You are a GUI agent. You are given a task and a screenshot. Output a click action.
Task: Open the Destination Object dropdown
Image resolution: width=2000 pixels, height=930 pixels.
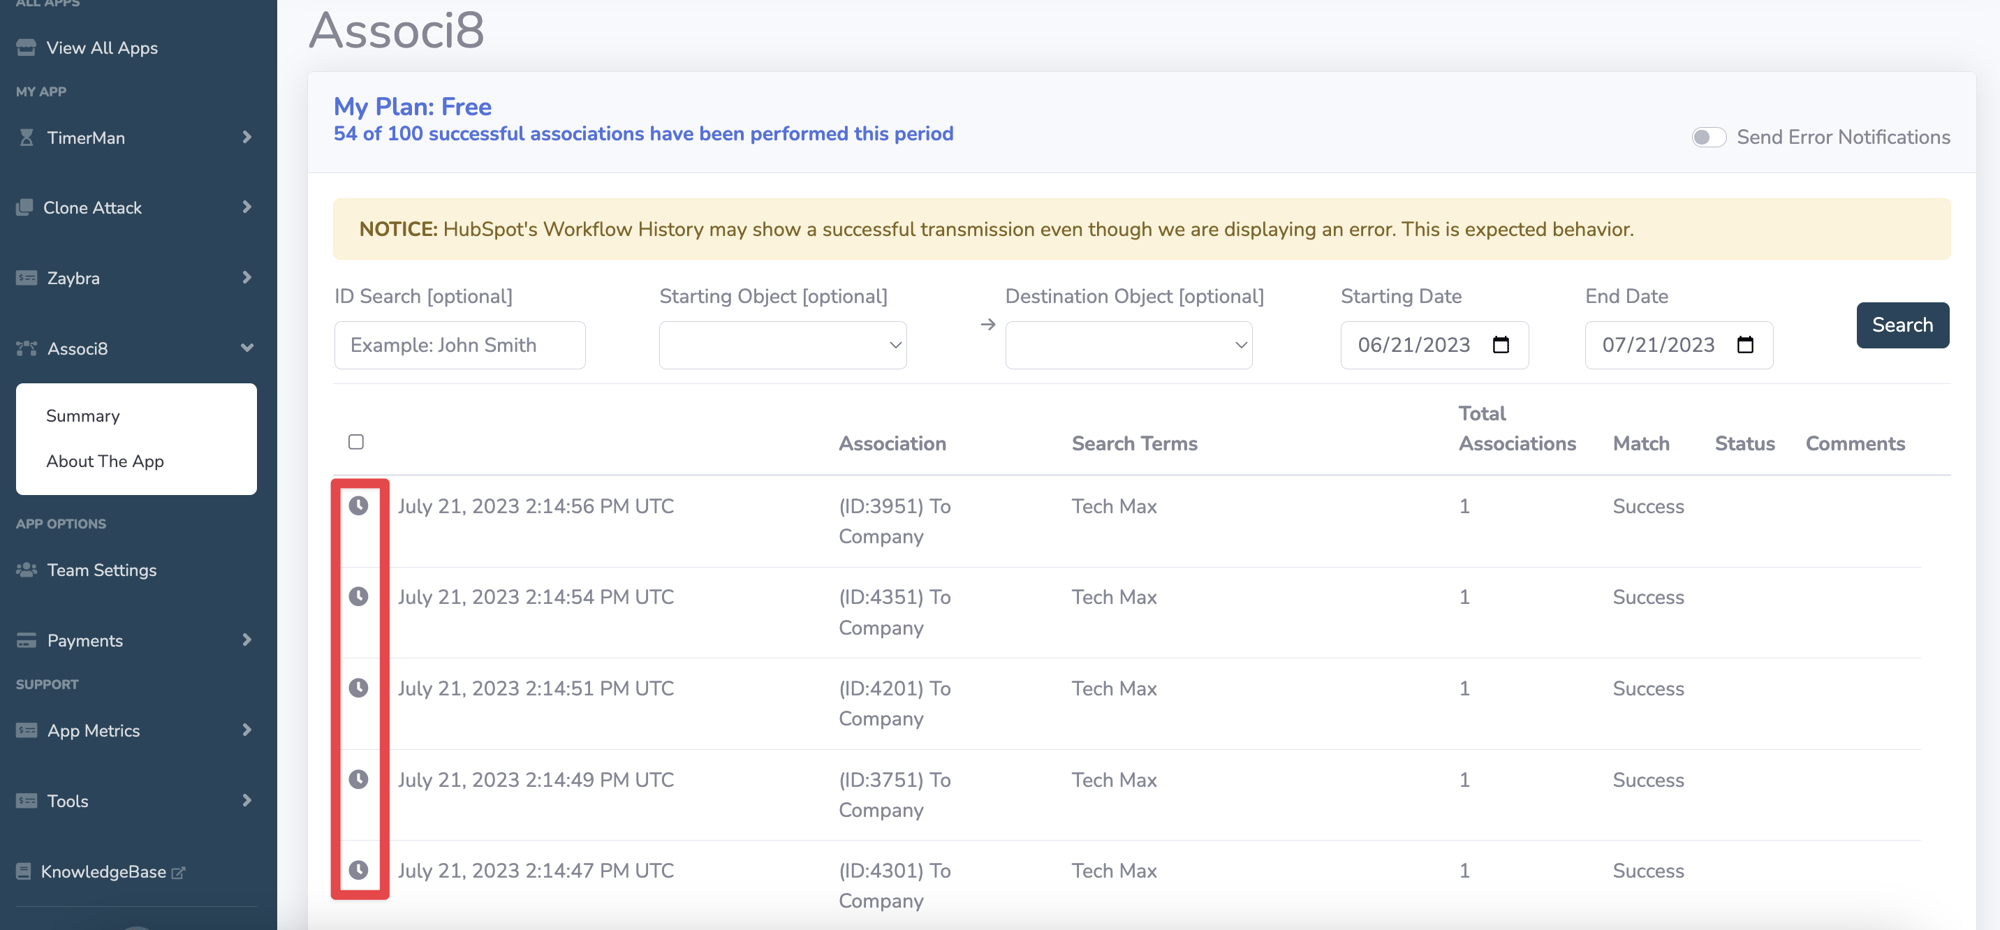[x=1128, y=344]
